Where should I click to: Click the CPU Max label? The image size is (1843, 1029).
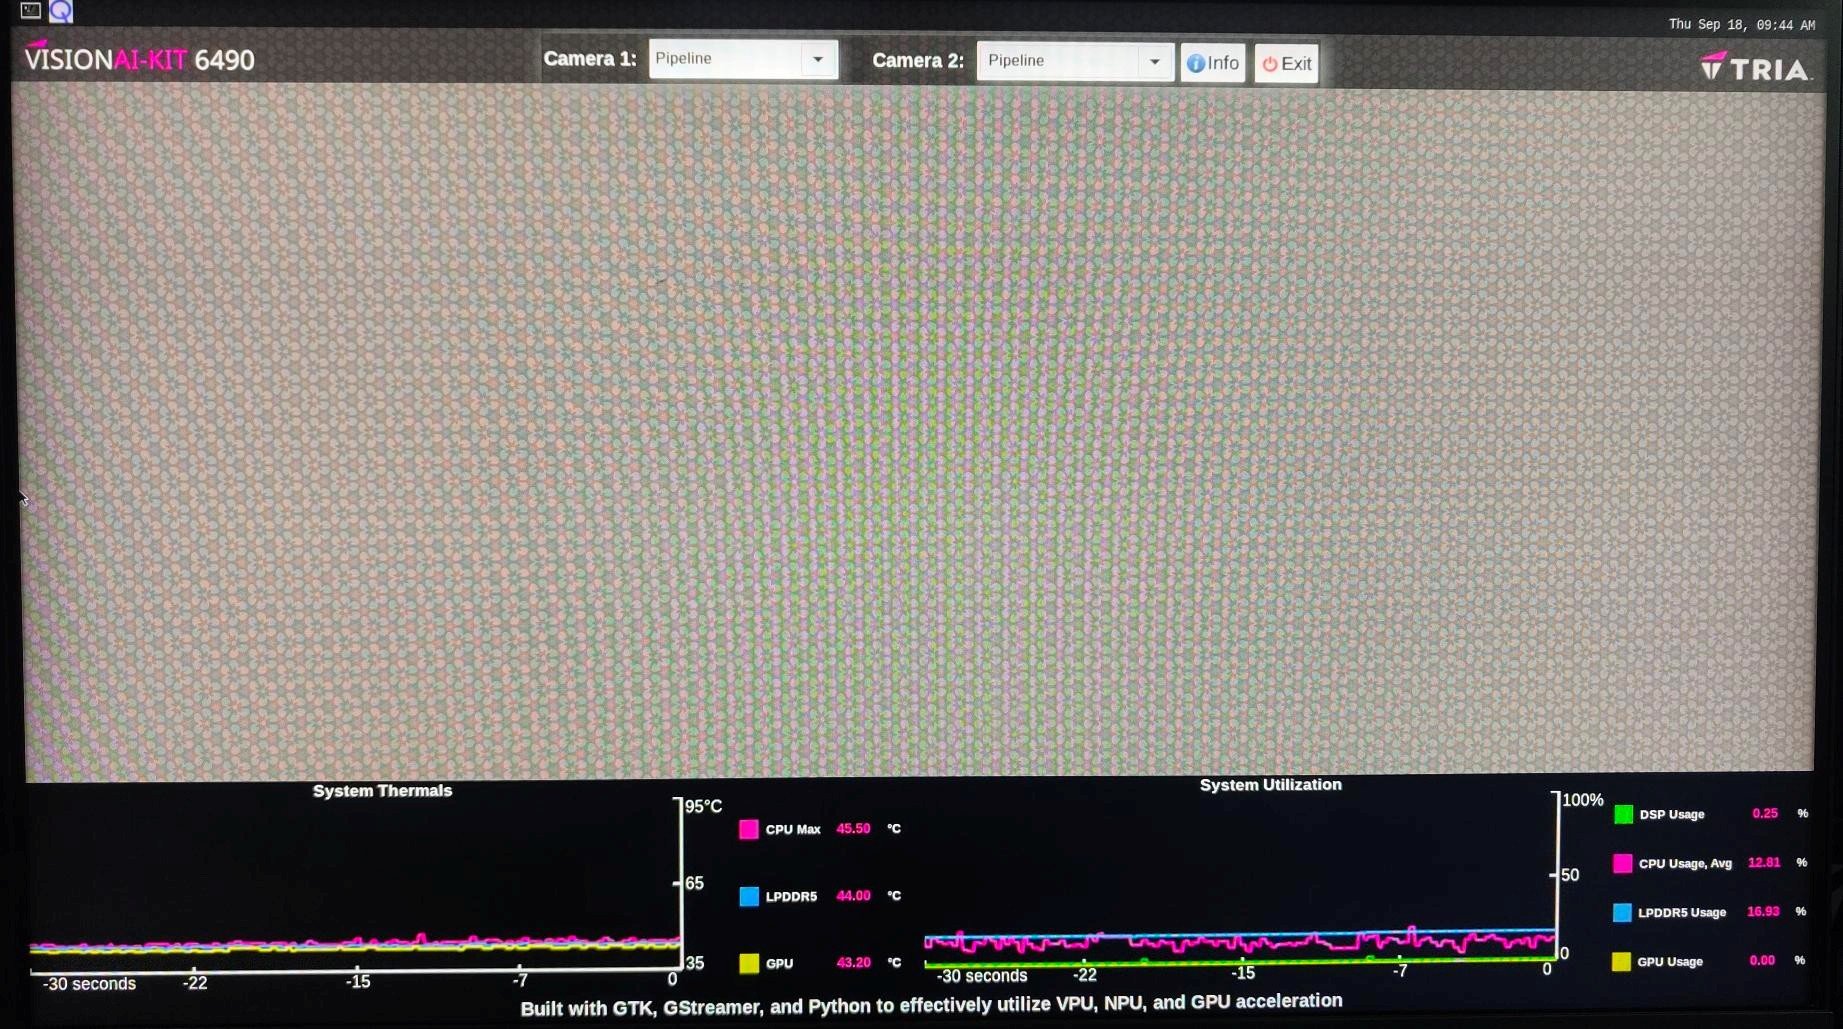(793, 829)
